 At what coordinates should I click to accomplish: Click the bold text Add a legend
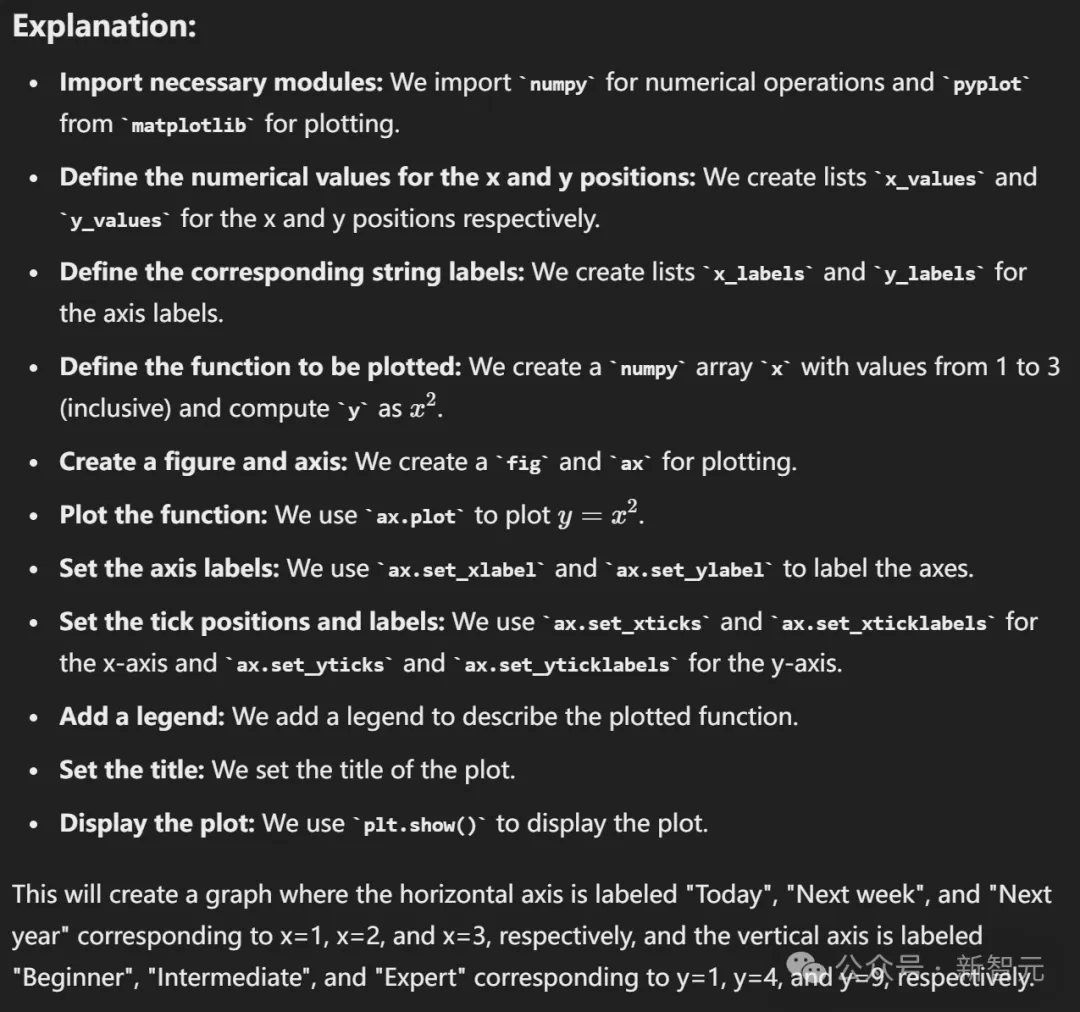pyautogui.click(x=142, y=716)
